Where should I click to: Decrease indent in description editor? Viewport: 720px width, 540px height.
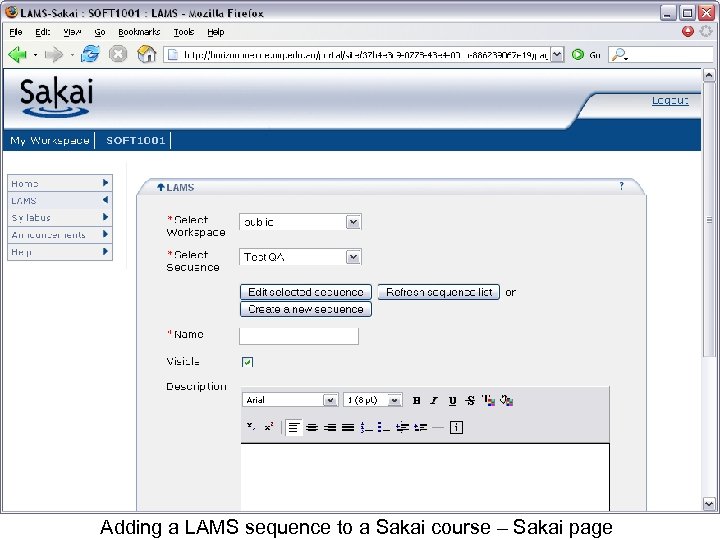tap(402, 428)
